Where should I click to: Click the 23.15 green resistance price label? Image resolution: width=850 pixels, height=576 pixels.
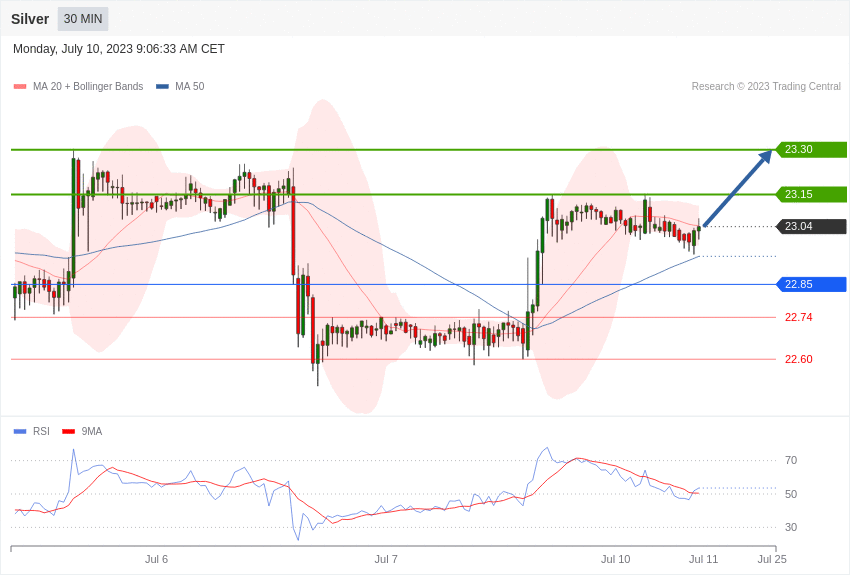(x=812, y=194)
